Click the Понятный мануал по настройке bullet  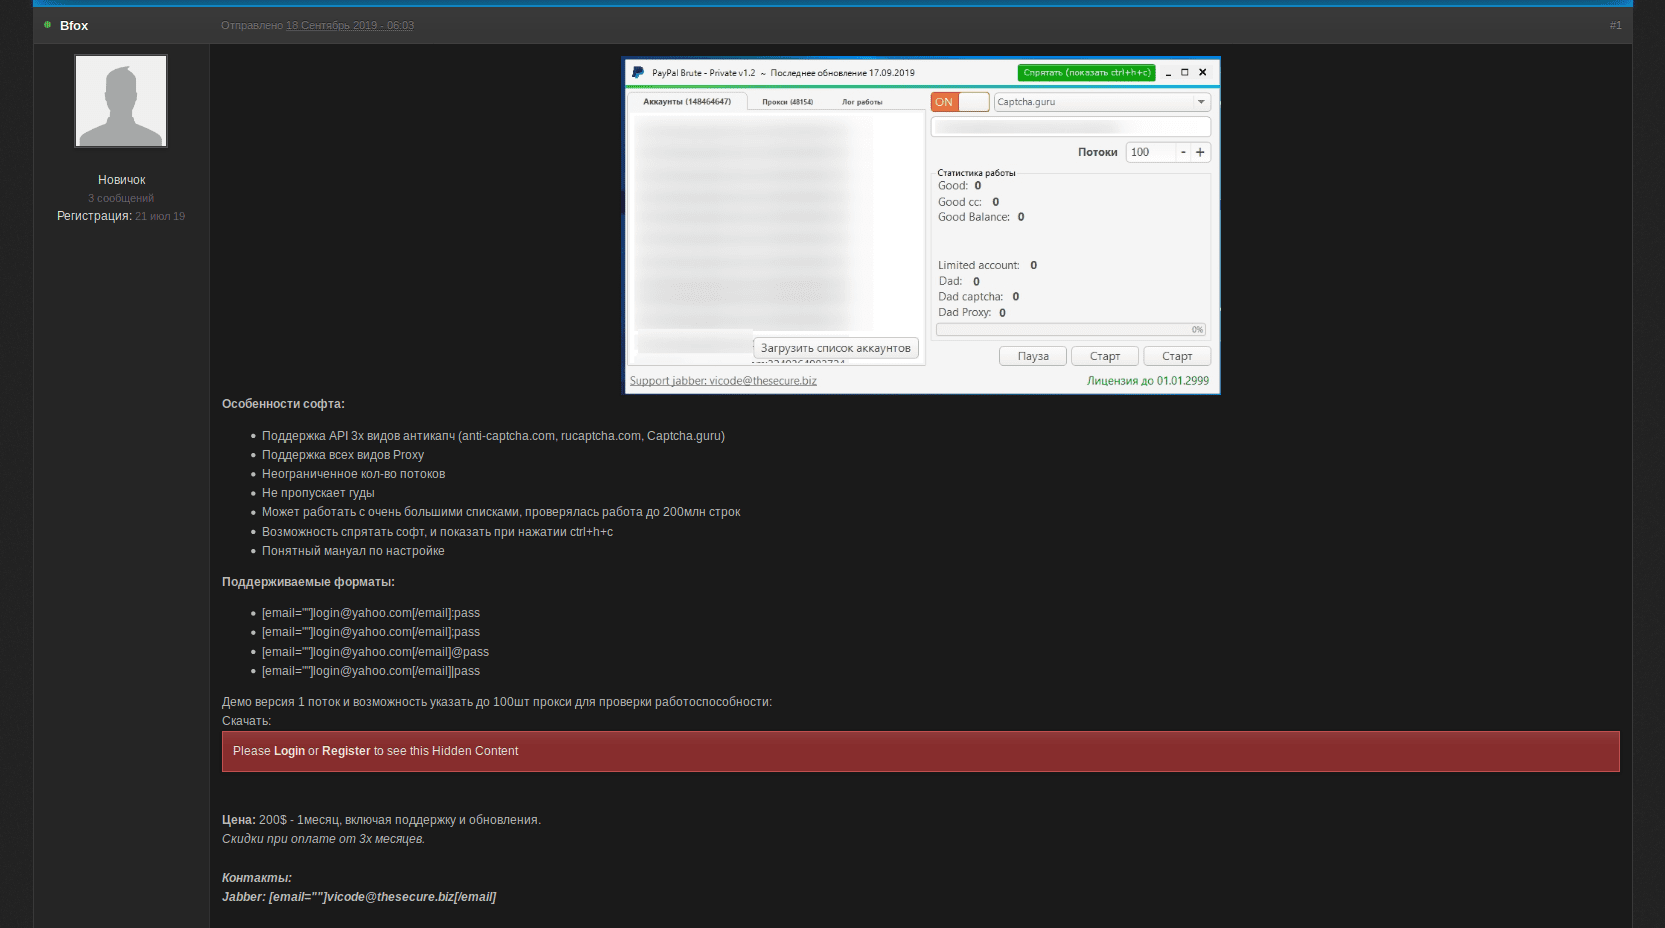pyautogui.click(x=353, y=551)
